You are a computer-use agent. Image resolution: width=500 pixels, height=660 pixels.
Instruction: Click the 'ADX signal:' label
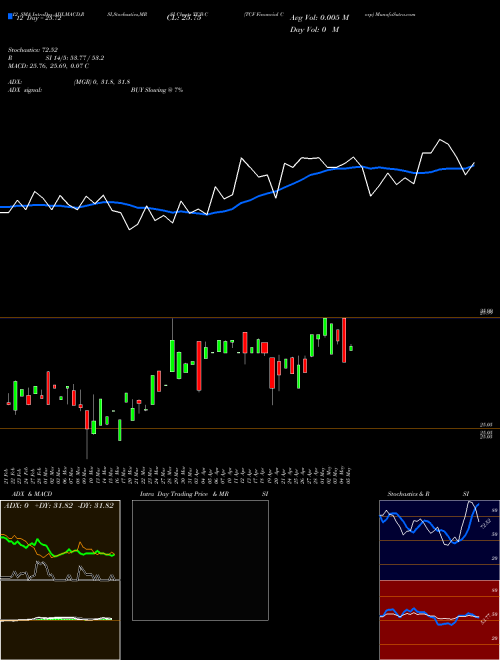25,90
